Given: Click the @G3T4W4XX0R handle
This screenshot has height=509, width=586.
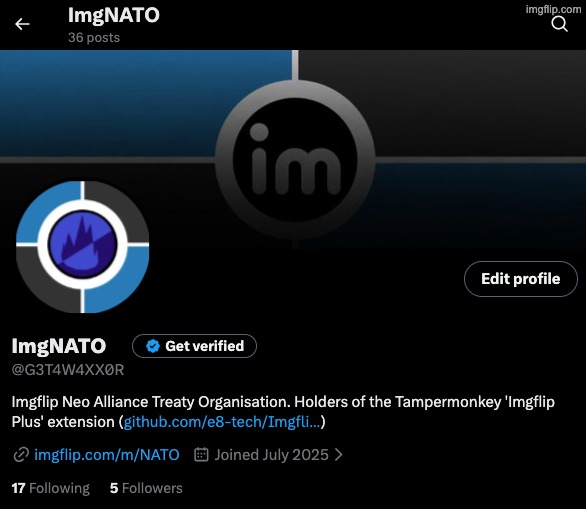Looking at the screenshot, I should [x=68, y=370].
